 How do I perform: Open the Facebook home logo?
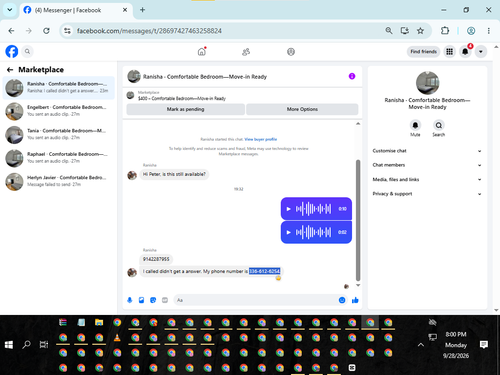coord(12,52)
